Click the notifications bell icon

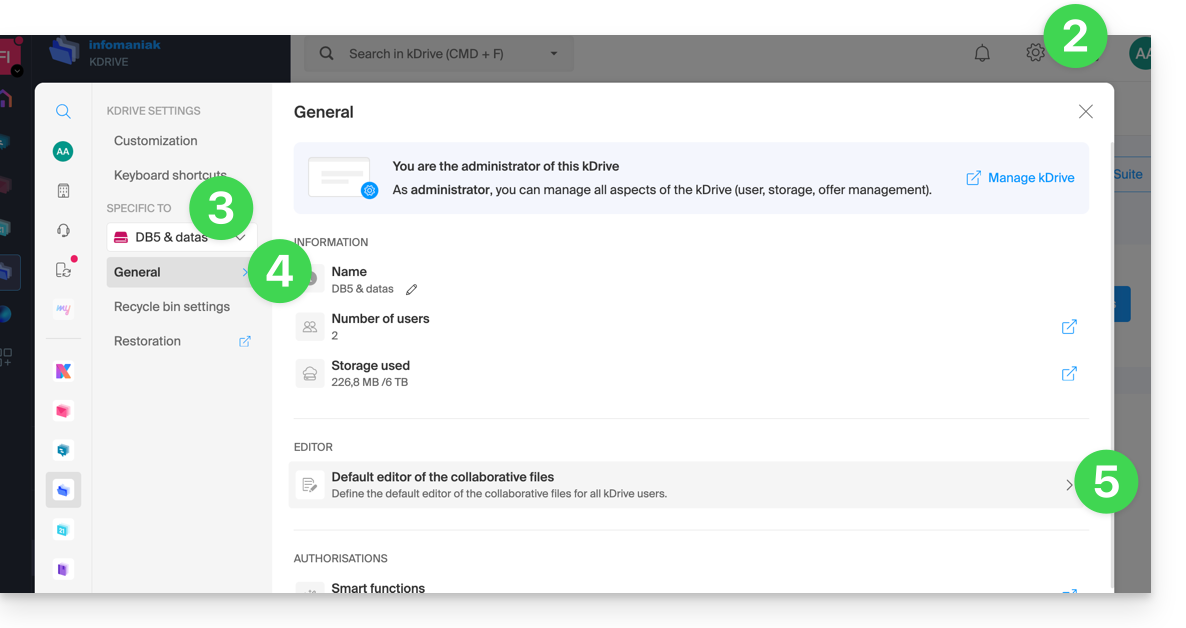tap(982, 54)
